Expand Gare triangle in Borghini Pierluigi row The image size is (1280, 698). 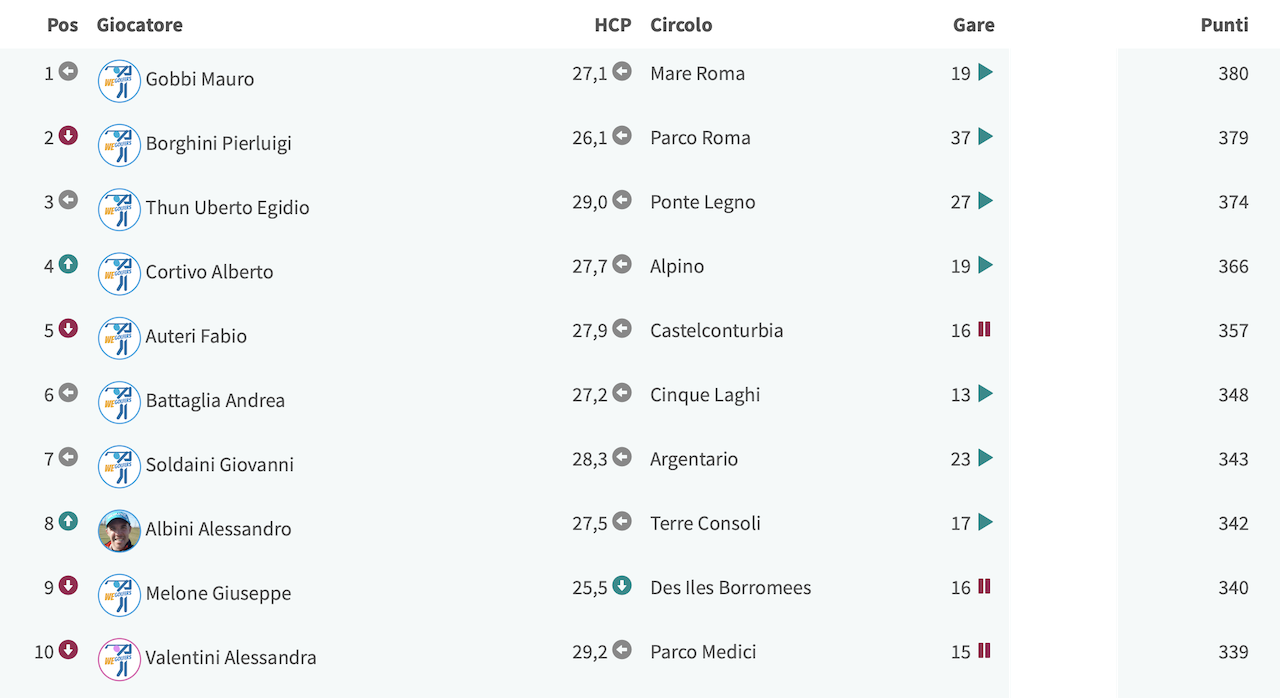(x=985, y=136)
